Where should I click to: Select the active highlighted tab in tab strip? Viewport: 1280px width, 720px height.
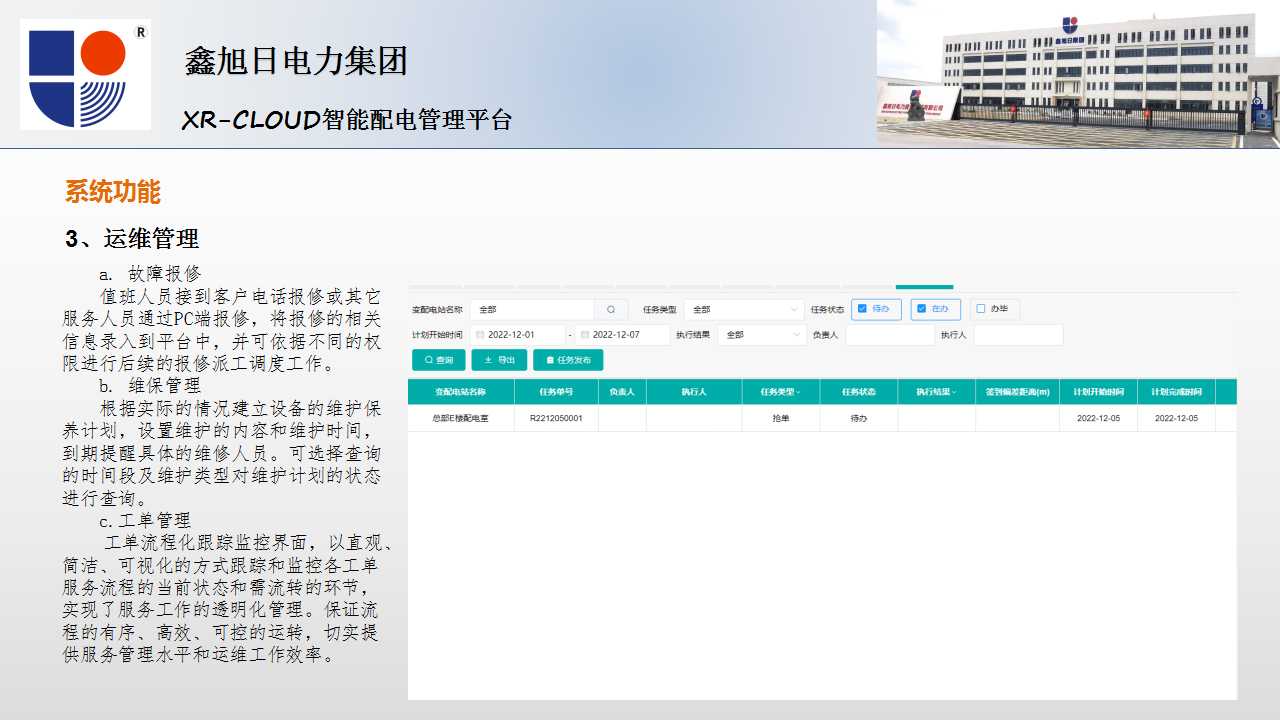click(x=924, y=287)
